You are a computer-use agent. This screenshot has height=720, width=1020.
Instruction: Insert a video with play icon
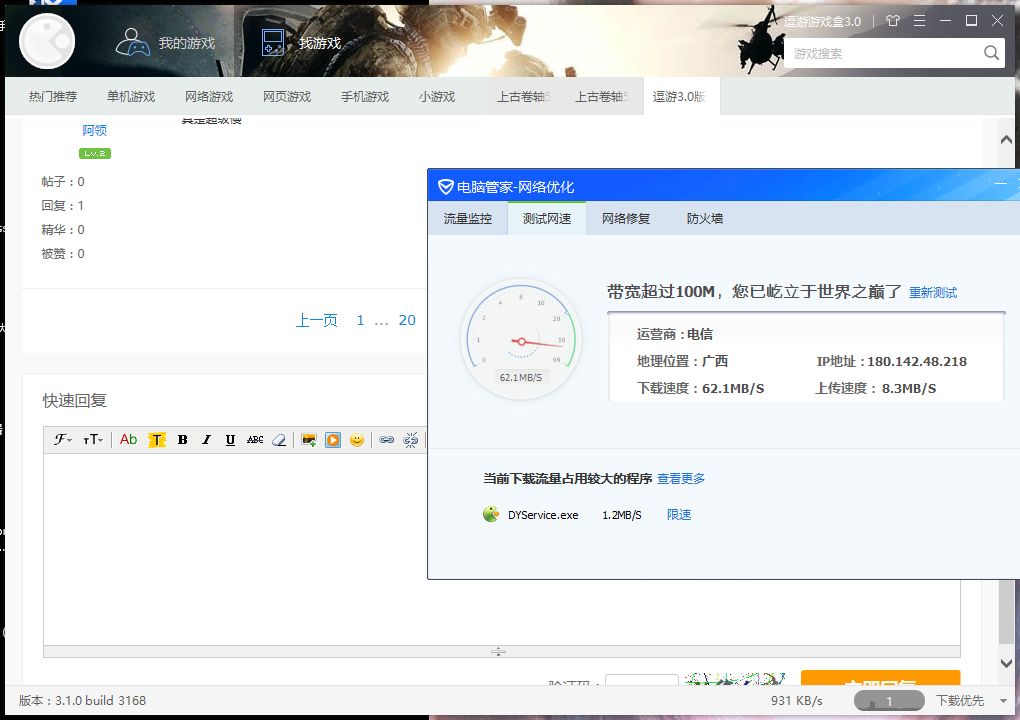point(333,440)
